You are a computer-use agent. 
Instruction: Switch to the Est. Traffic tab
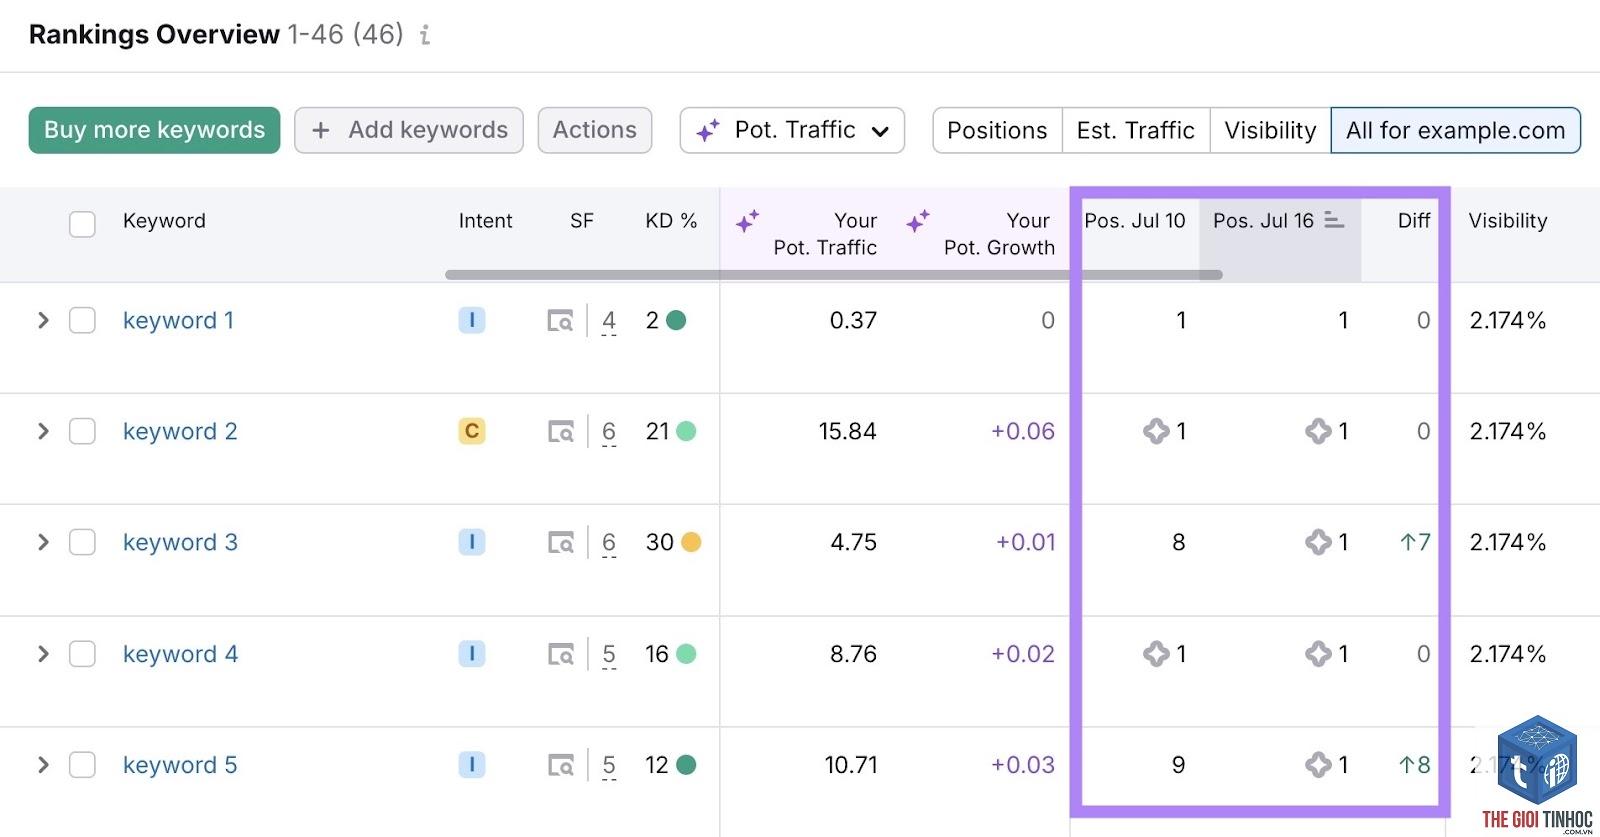[1136, 130]
